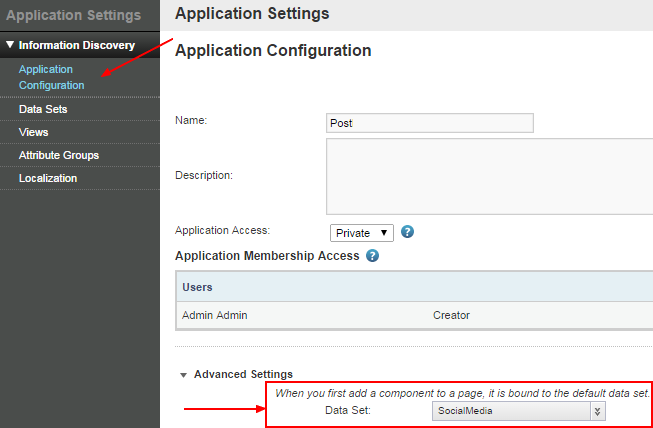Click the help icon beside Application Access
The width and height of the screenshot is (653, 428).
pyautogui.click(x=408, y=232)
